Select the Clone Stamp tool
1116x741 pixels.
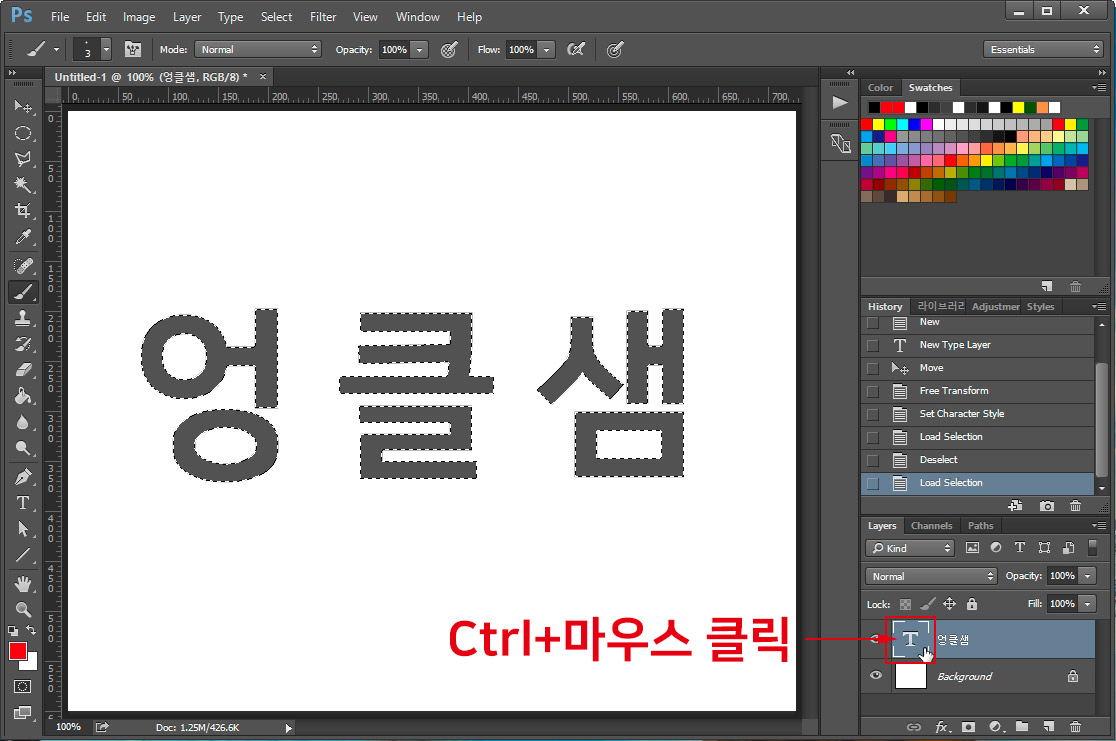[24, 318]
